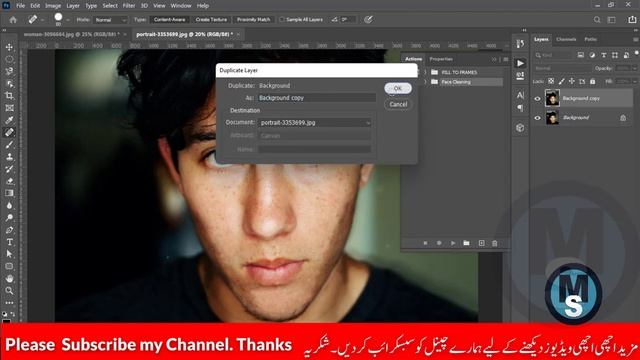Open the brush preset picker arrow
The image size is (640, 360).
coord(68,20)
